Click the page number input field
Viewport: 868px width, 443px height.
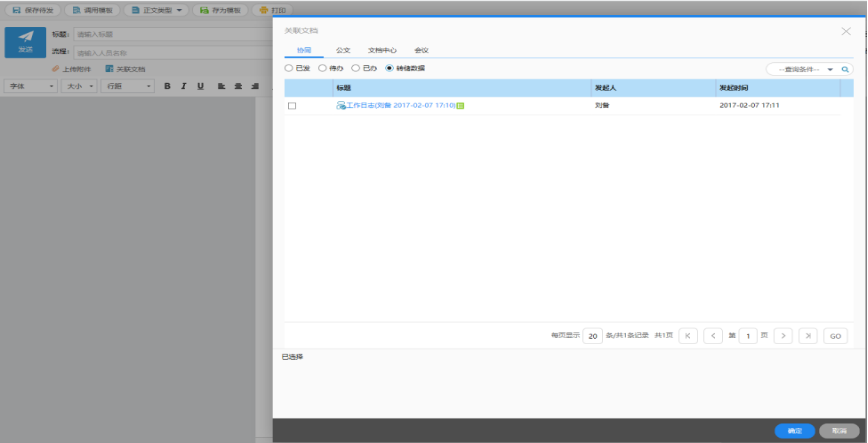tap(747, 336)
